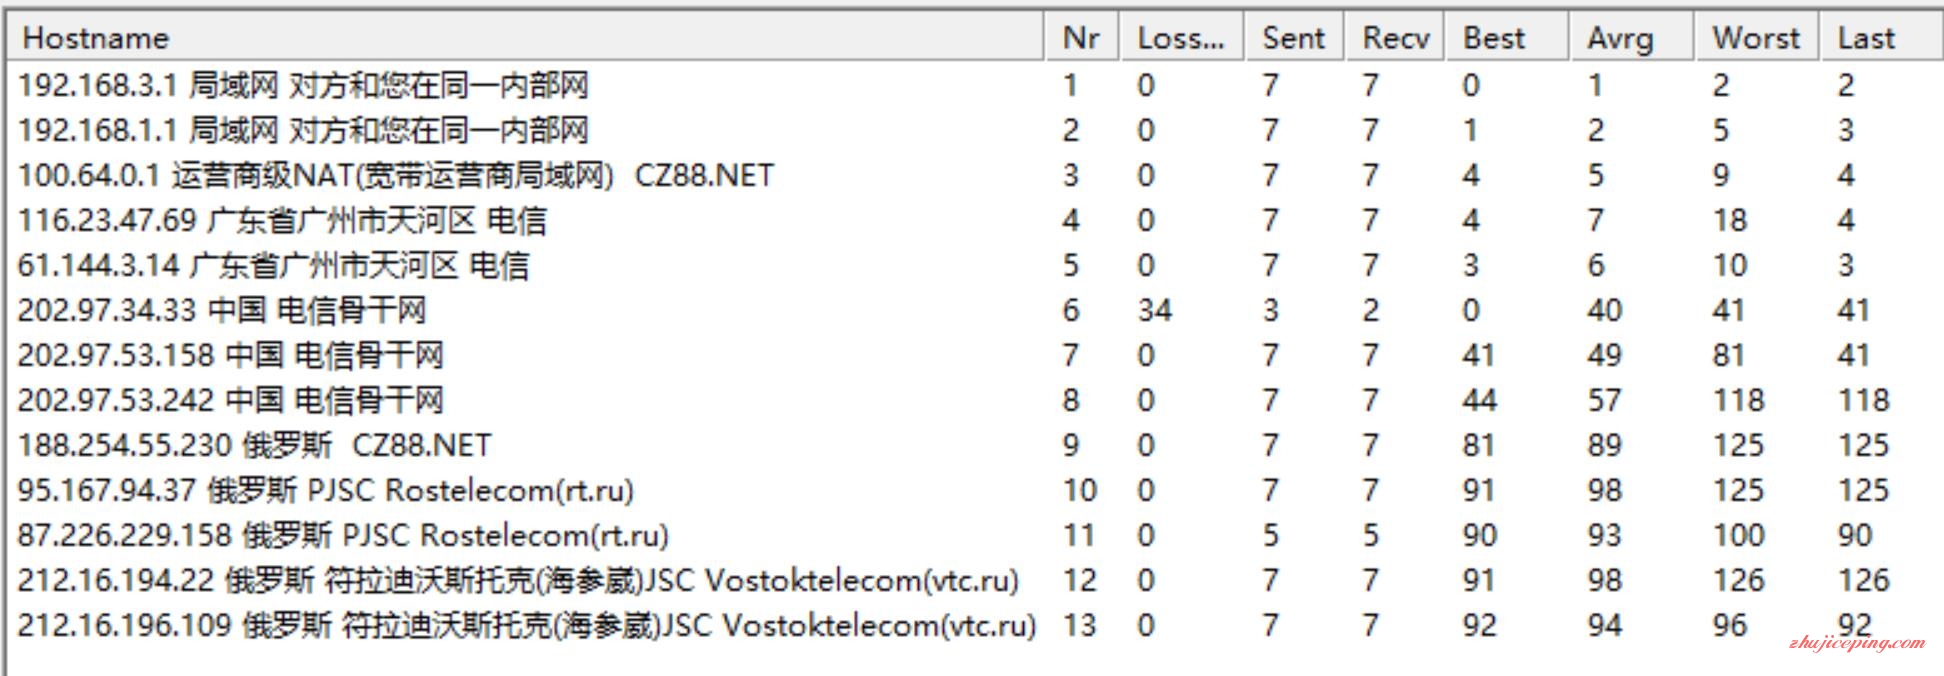
Task: Sort by the Avrg column header
Action: pos(1632,37)
